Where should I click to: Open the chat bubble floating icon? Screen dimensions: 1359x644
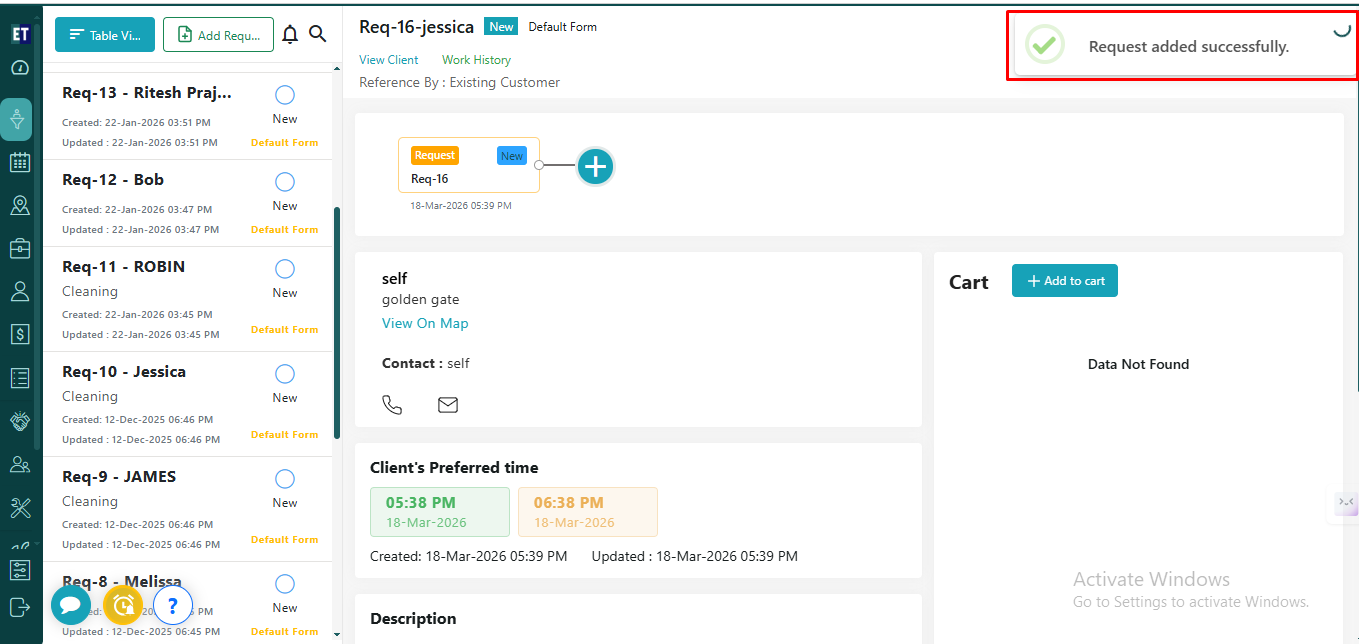pyautogui.click(x=71, y=604)
